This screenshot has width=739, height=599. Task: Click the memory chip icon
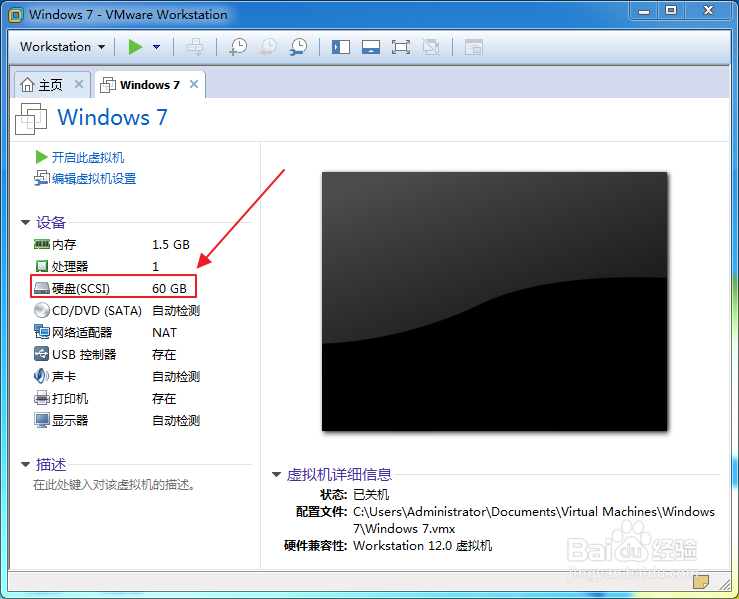[x=41, y=244]
